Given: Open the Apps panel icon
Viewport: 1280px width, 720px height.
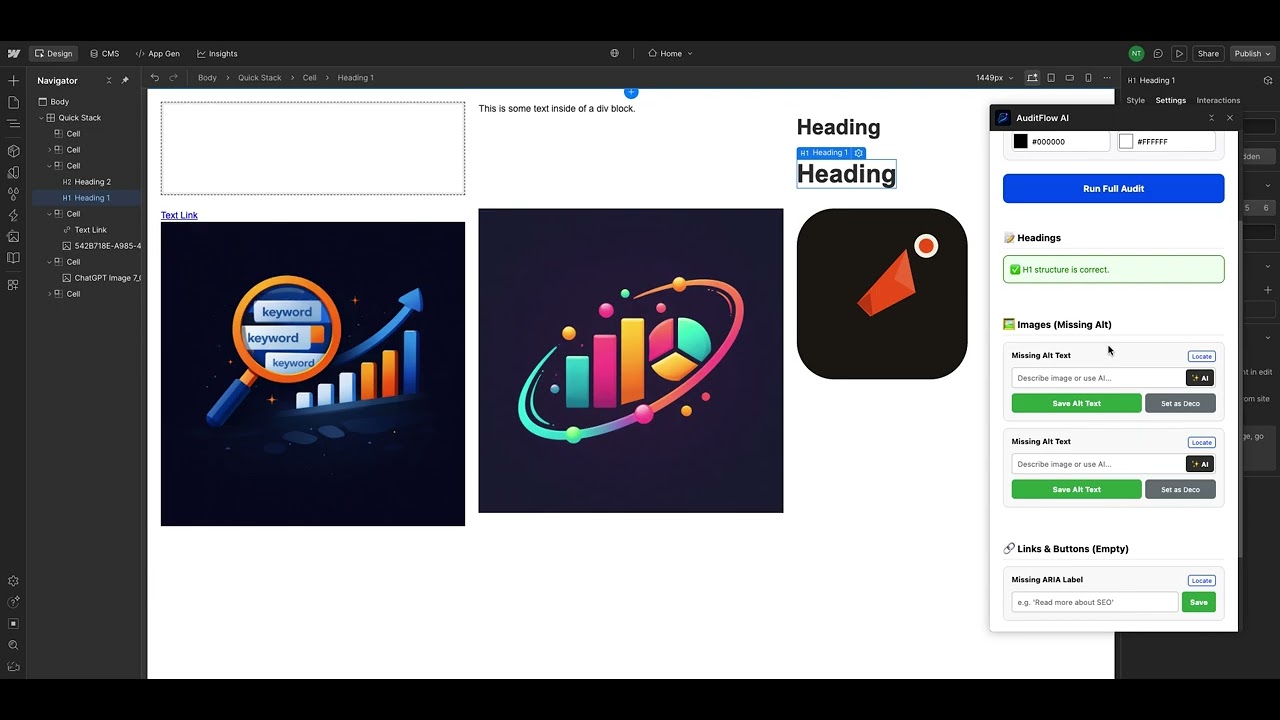Looking at the screenshot, I should 13,285.
